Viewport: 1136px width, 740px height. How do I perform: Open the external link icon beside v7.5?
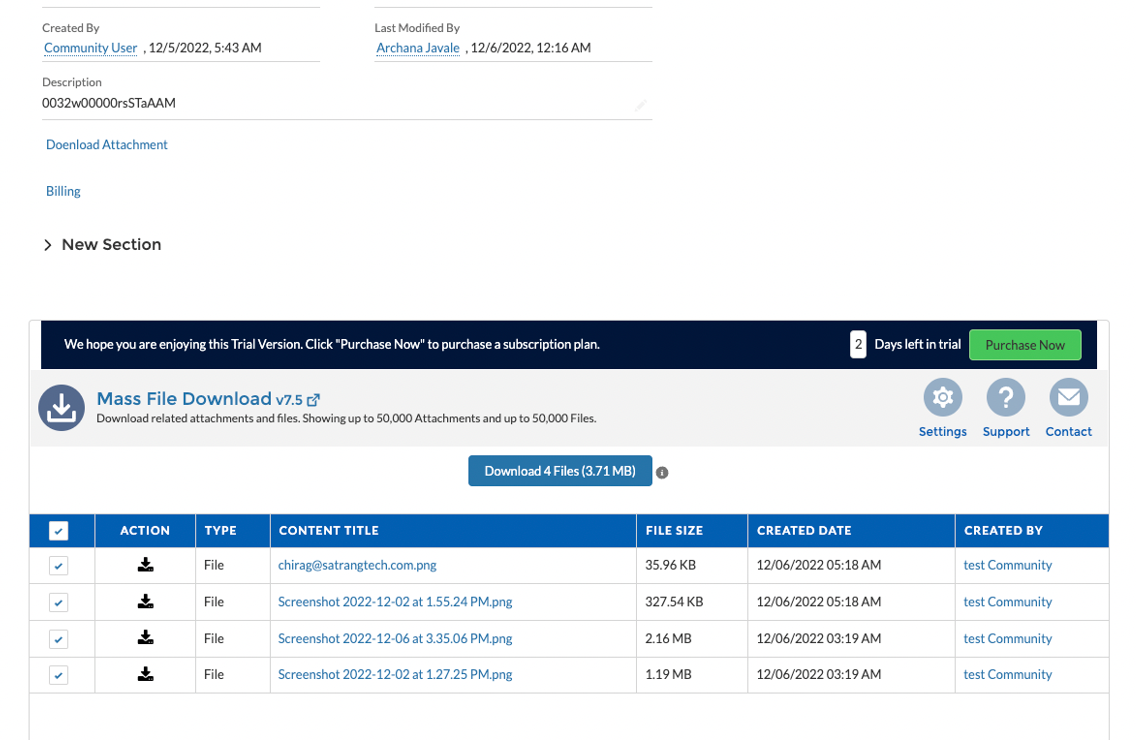(x=313, y=400)
